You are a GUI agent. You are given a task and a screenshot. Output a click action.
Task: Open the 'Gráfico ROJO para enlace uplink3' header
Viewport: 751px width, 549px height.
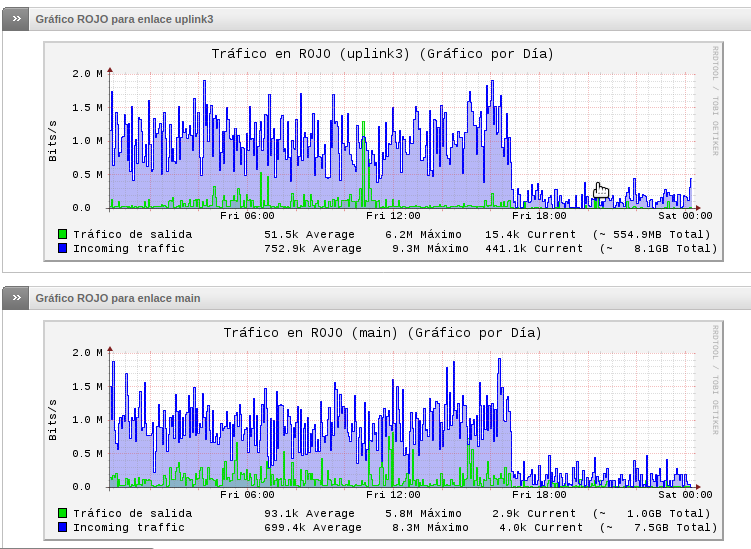tap(125, 19)
